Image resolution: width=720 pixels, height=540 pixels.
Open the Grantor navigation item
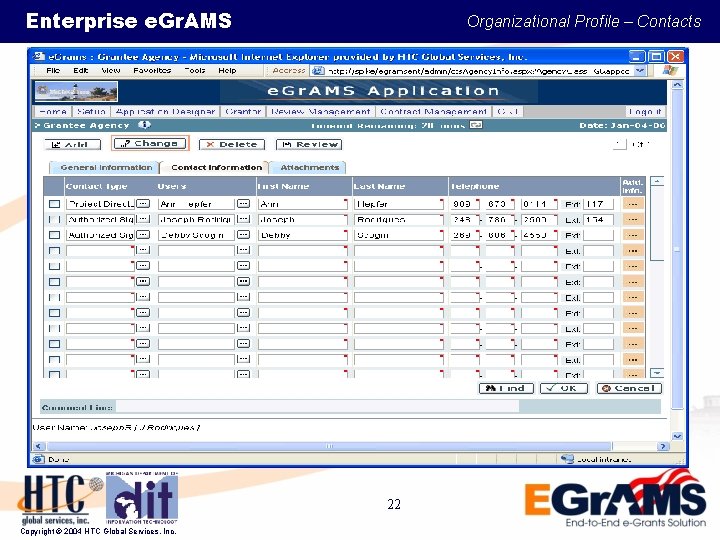[243, 112]
